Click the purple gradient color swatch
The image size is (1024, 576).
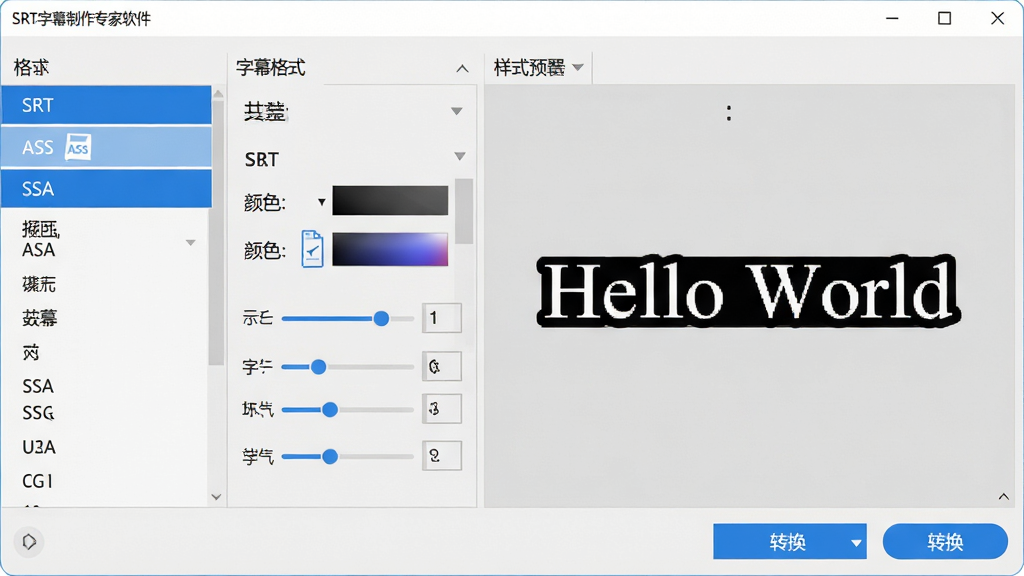click(390, 249)
